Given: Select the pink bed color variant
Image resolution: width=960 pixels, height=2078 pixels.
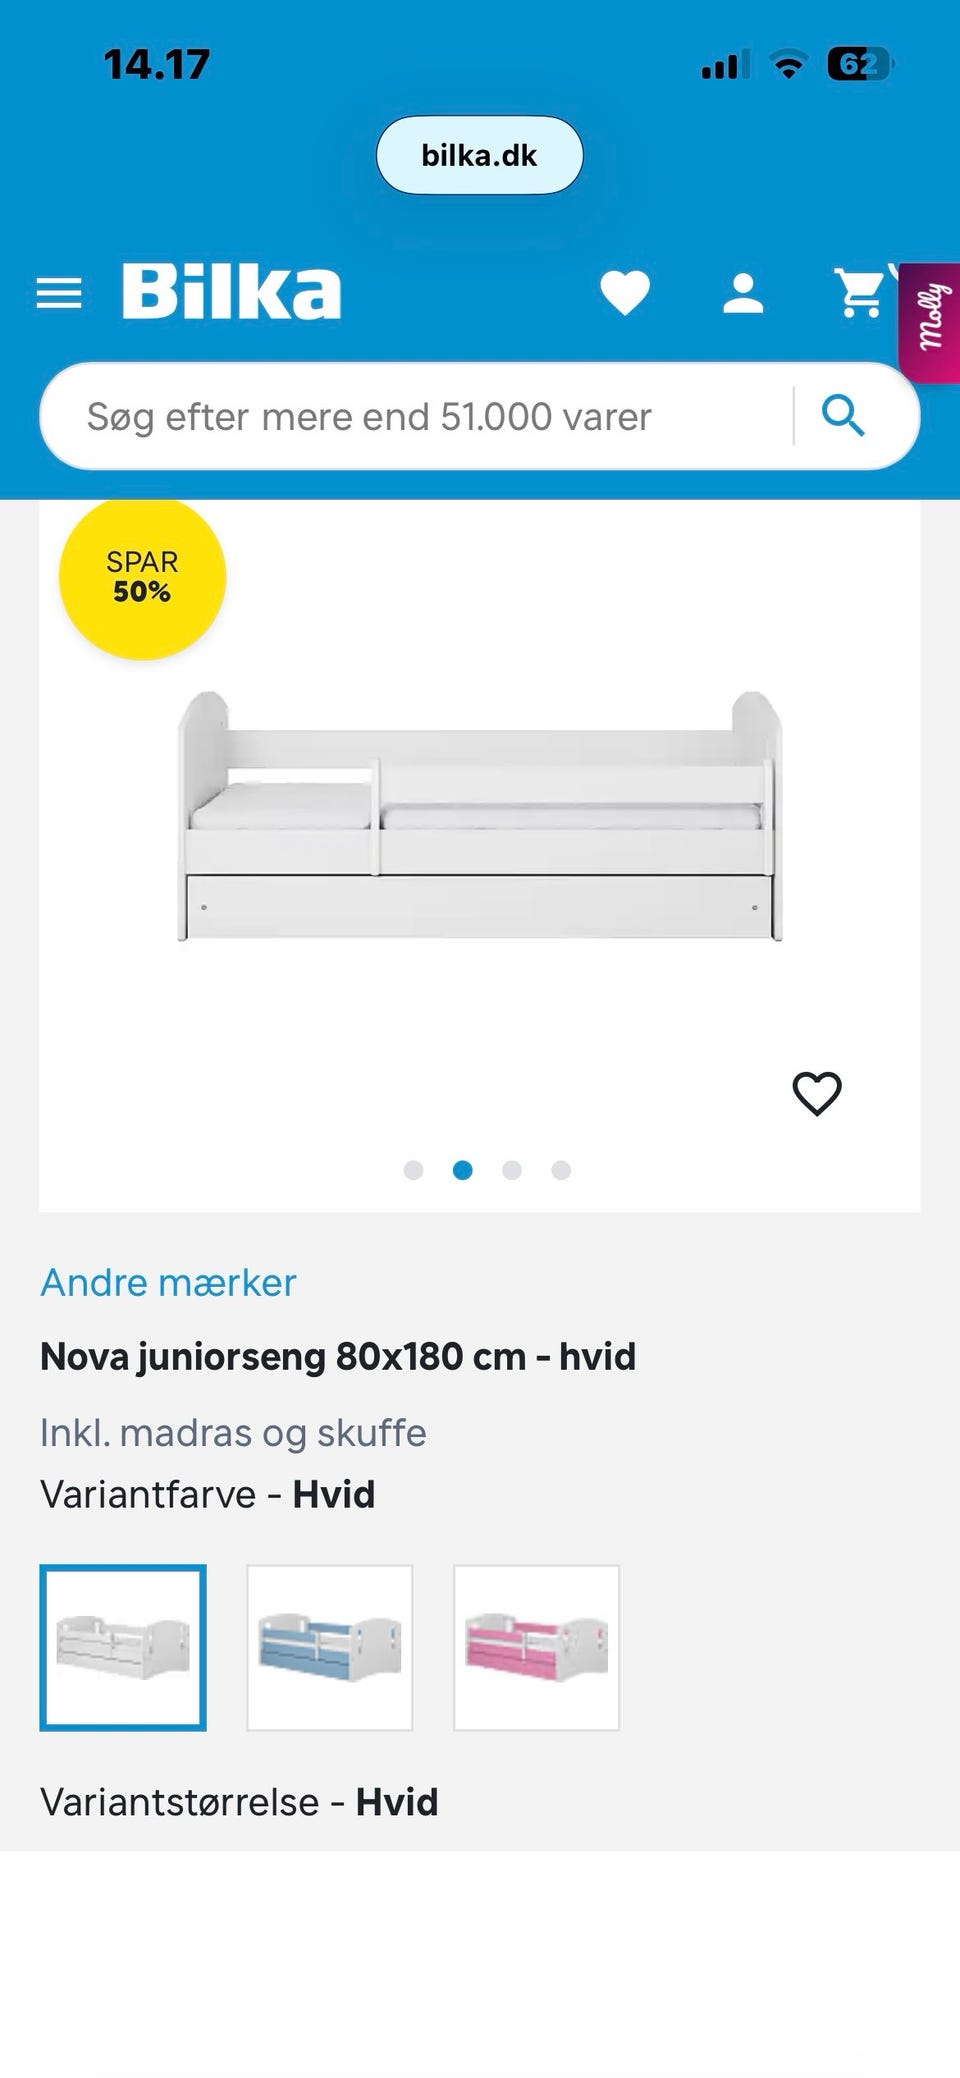Looking at the screenshot, I should pyautogui.click(x=537, y=1647).
